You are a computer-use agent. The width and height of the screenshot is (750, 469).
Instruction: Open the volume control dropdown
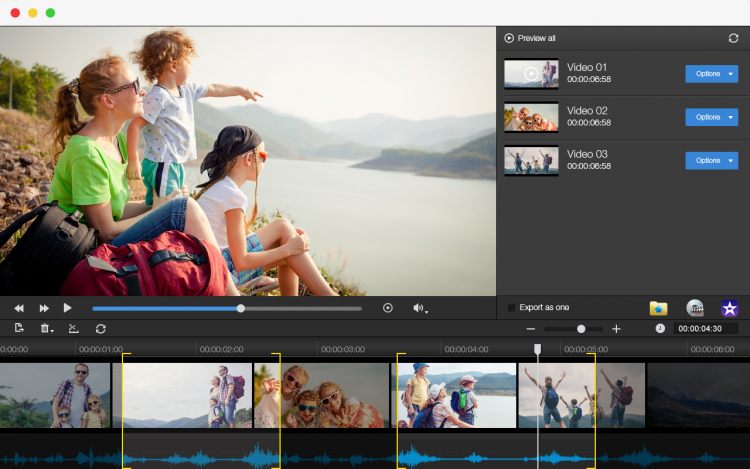(420, 308)
